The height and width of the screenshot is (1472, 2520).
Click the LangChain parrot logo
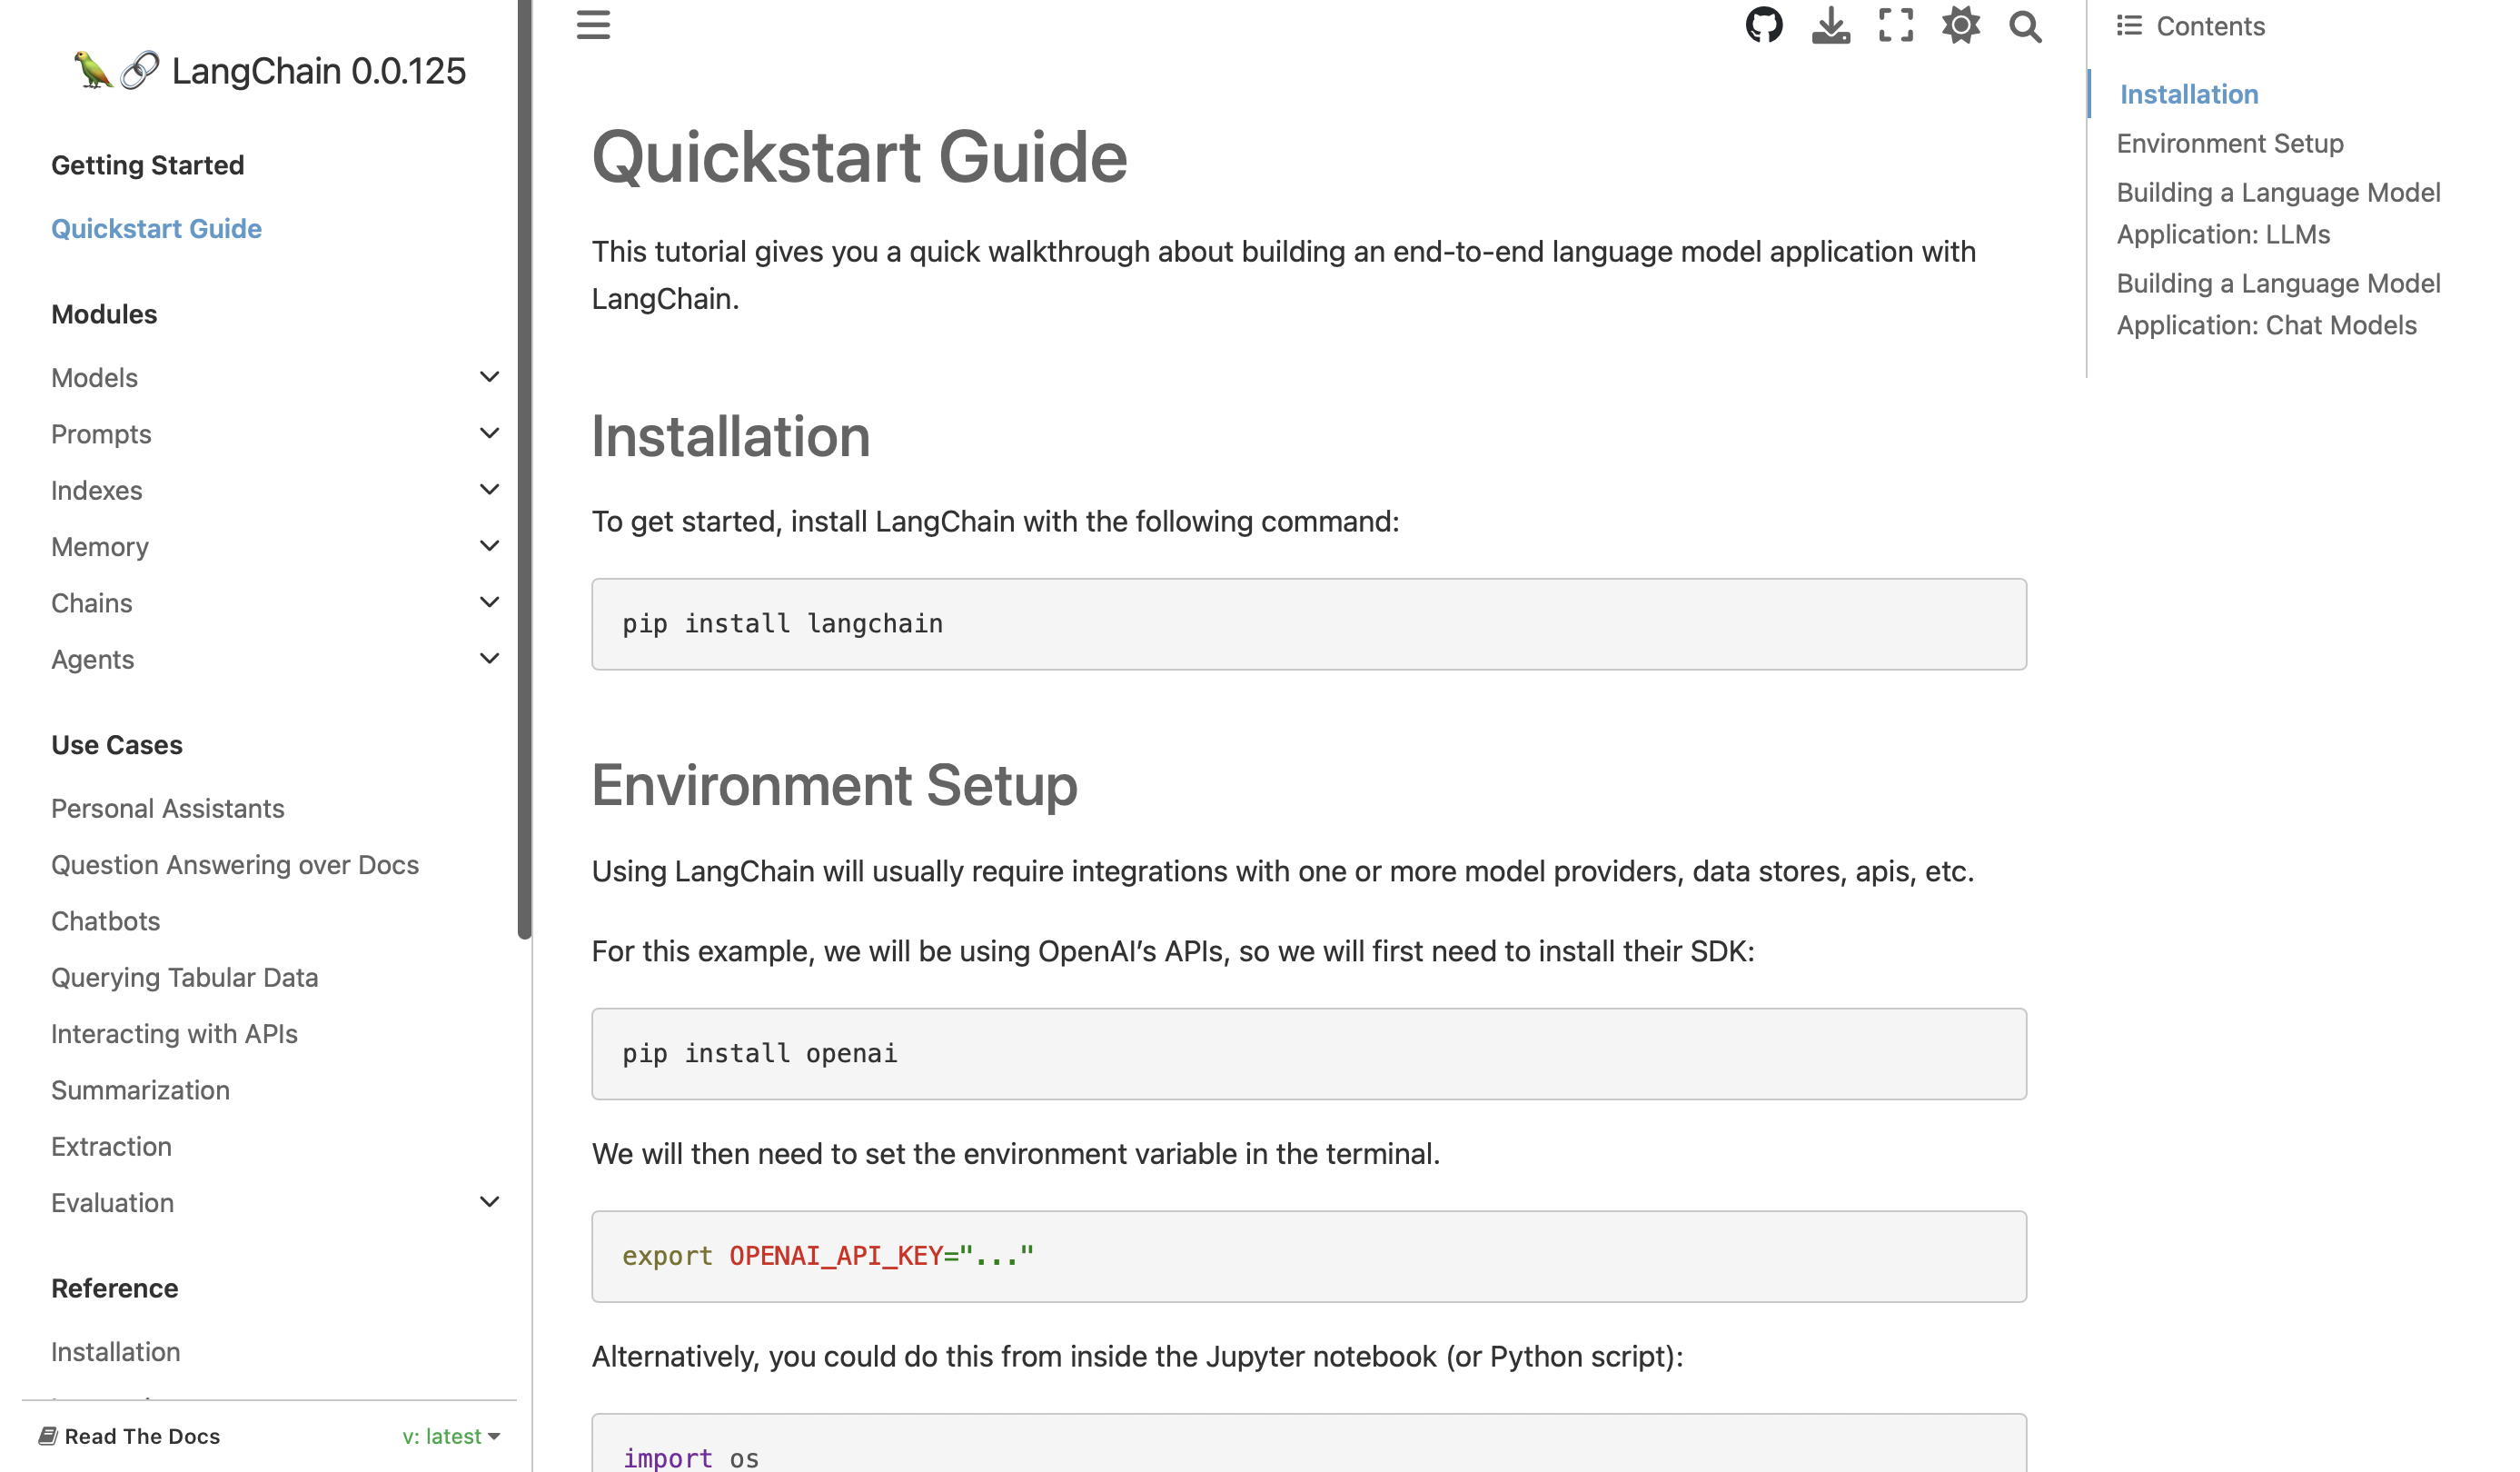point(95,70)
